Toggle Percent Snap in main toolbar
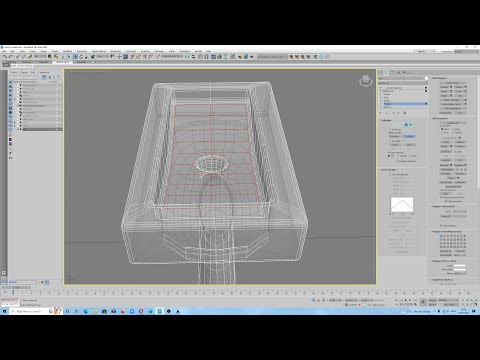 [145, 57]
